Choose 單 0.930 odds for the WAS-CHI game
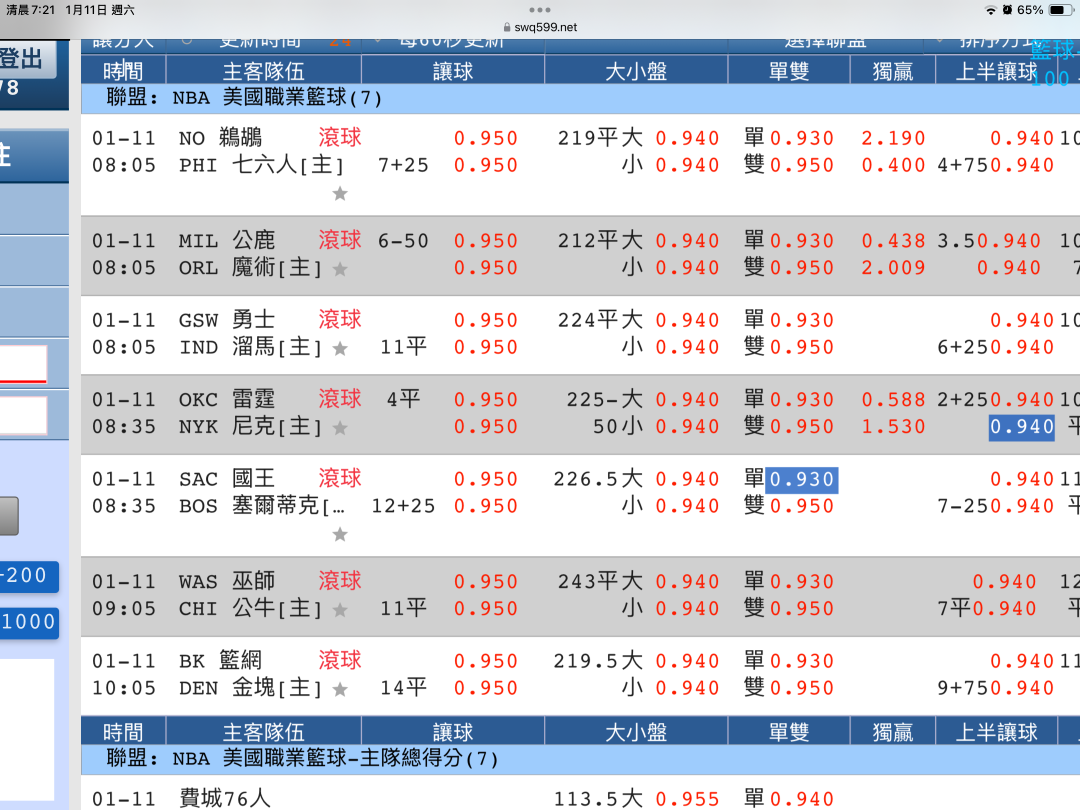1080x810 pixels. click(802, 582)
